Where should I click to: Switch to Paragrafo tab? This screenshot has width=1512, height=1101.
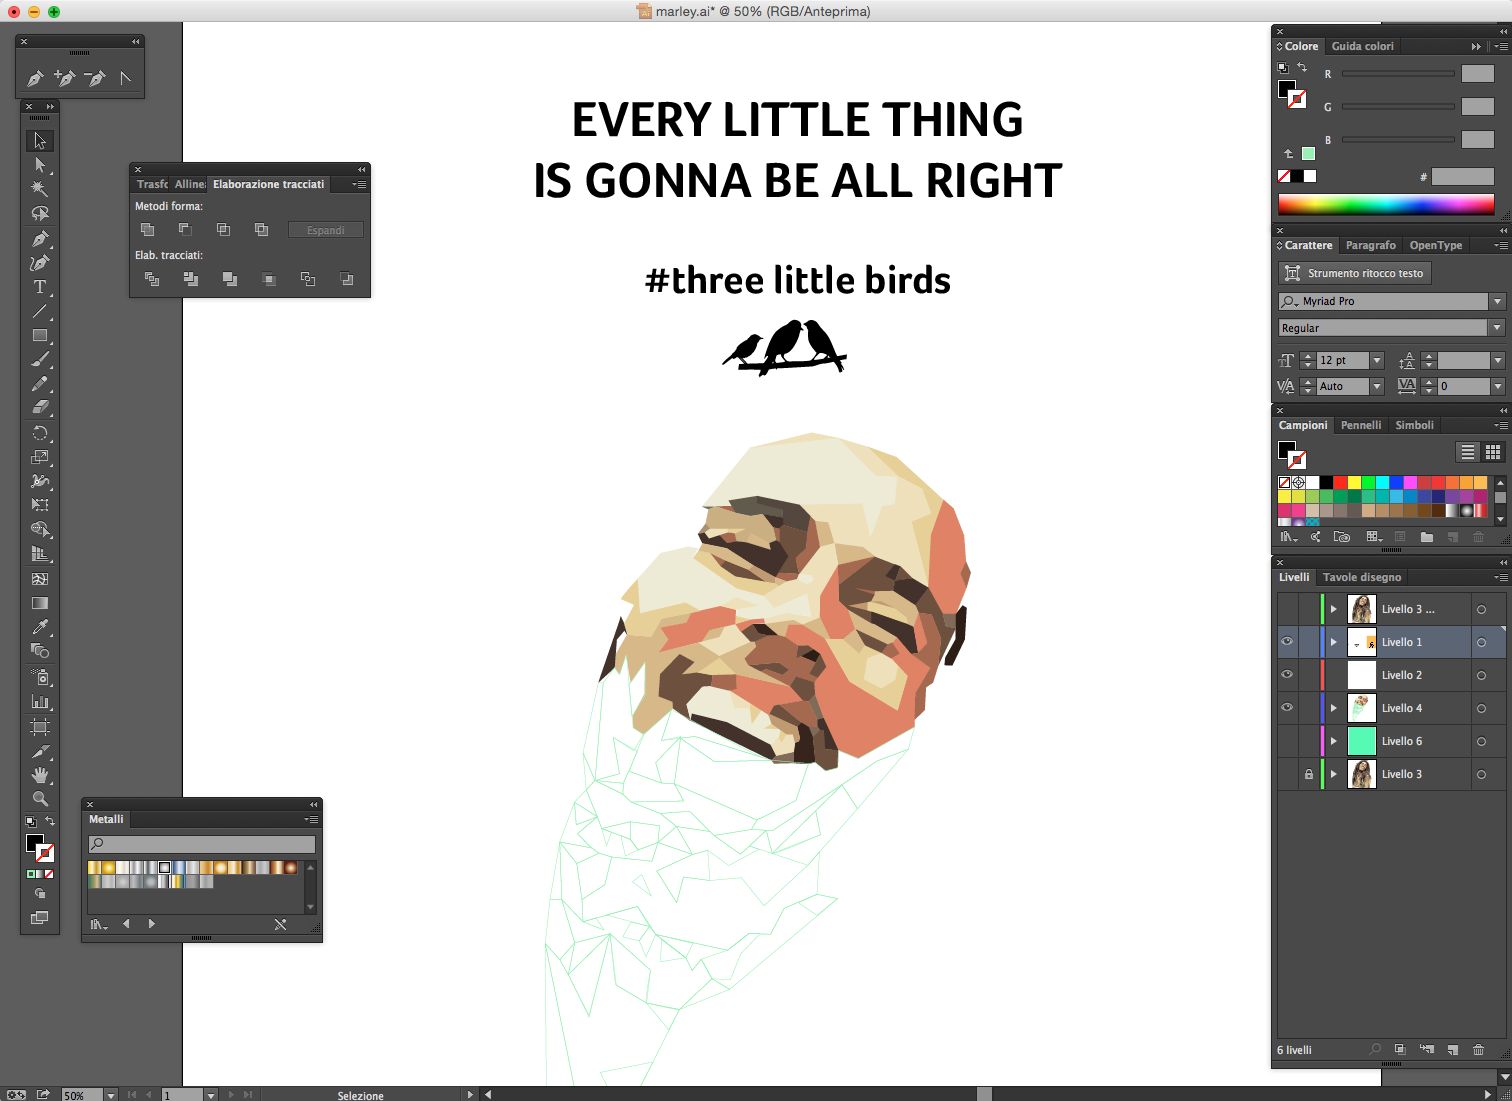[1370, 245]
